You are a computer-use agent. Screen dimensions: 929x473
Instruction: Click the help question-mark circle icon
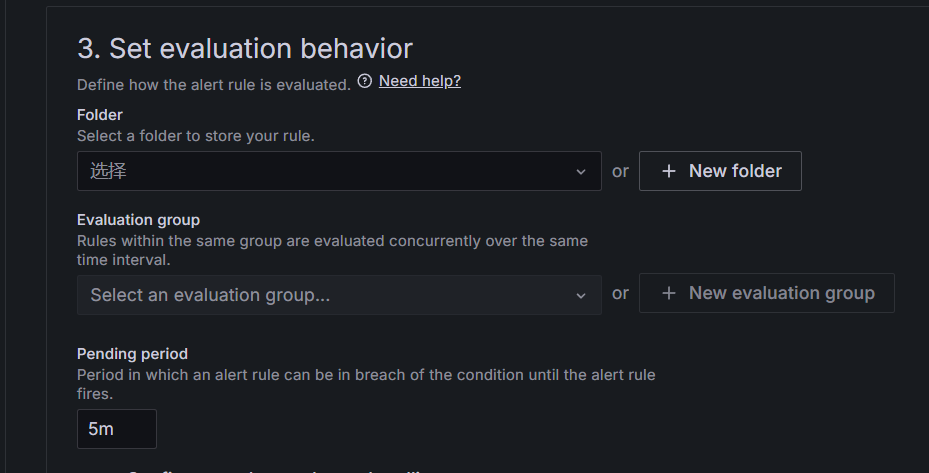coord(365,81)
